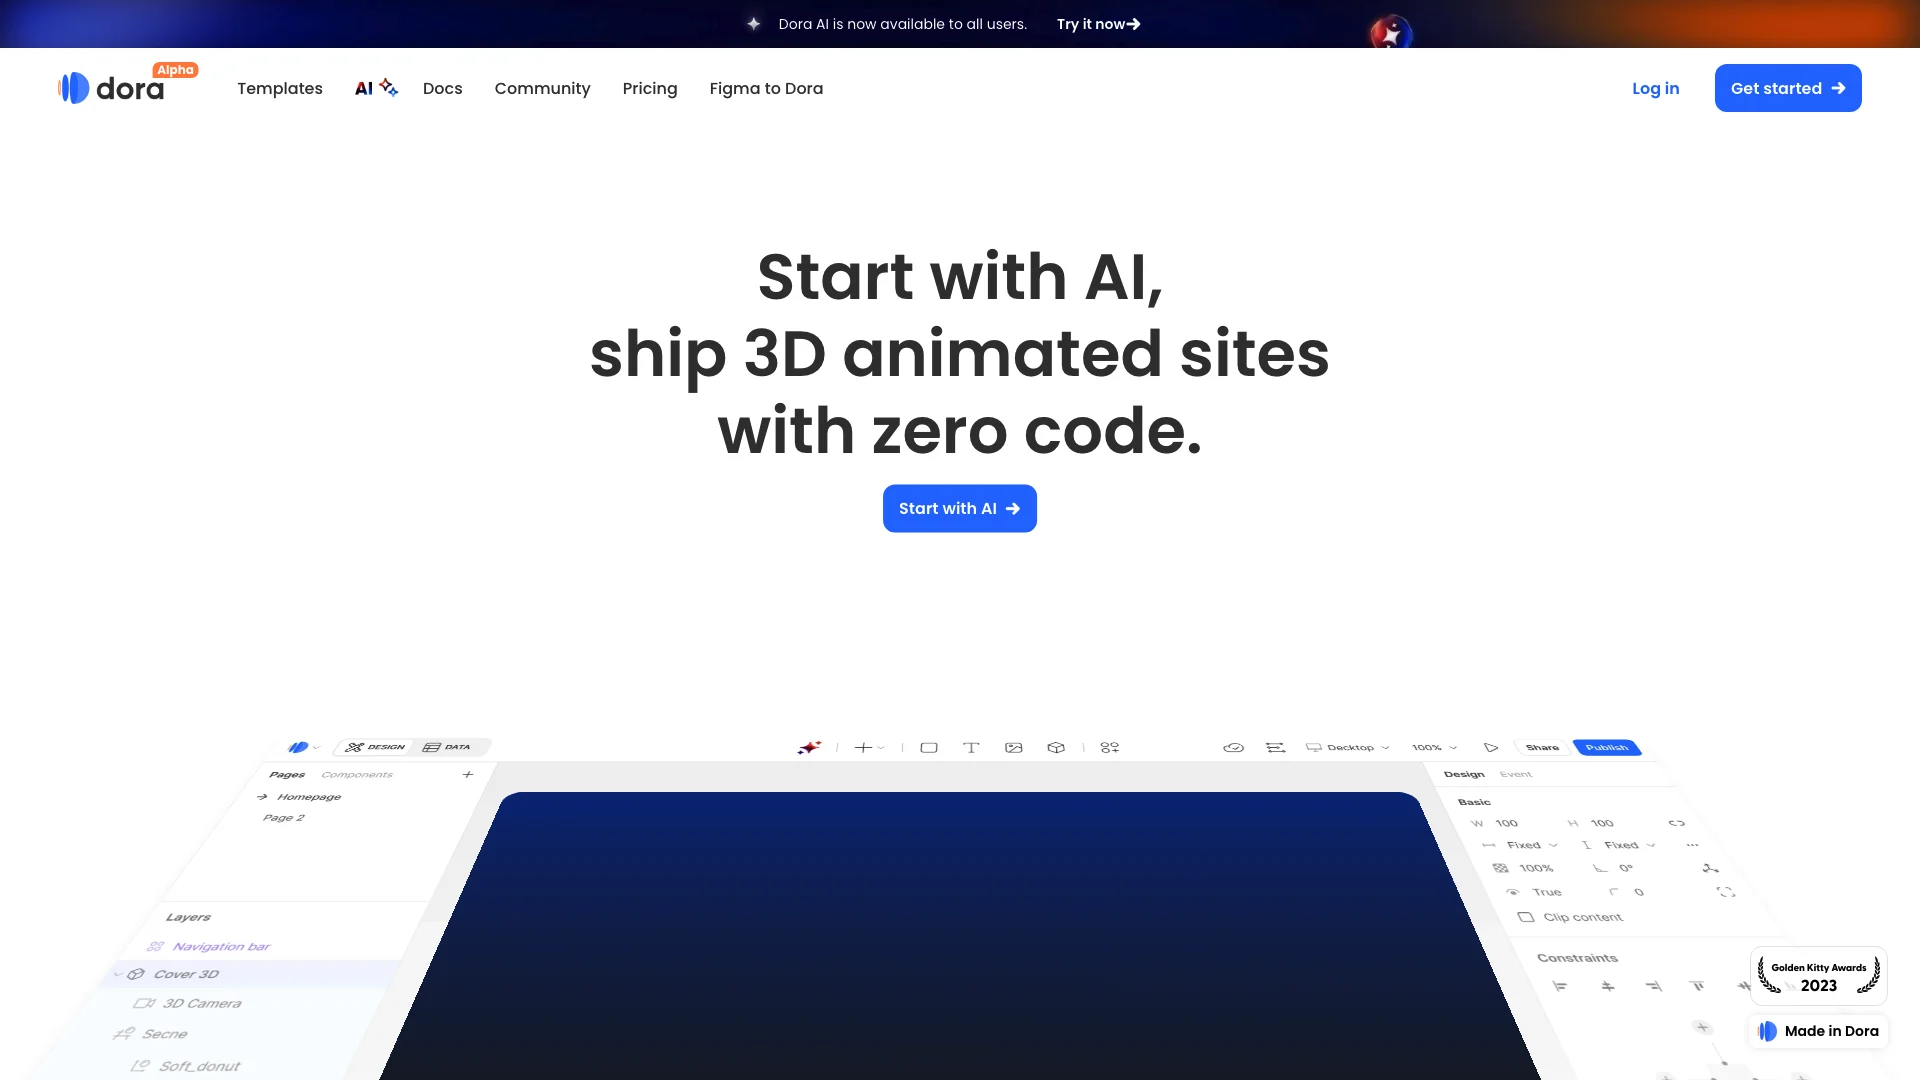The height and width of the screenshot is (1080, 1920).
Task: Switch to the Design tab in right panel
Action: pos(1465,774)
